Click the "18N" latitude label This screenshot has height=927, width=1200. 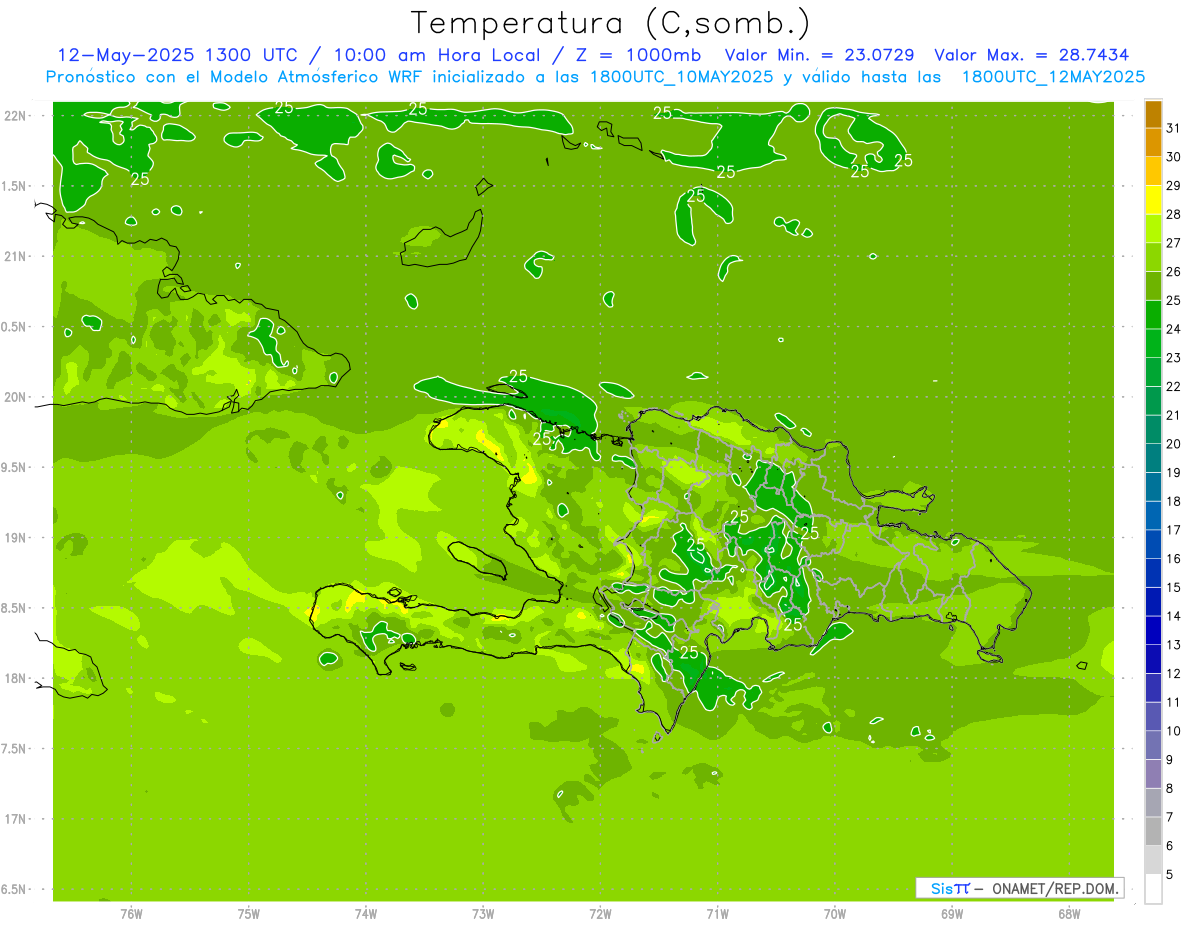tap(14, 678)
